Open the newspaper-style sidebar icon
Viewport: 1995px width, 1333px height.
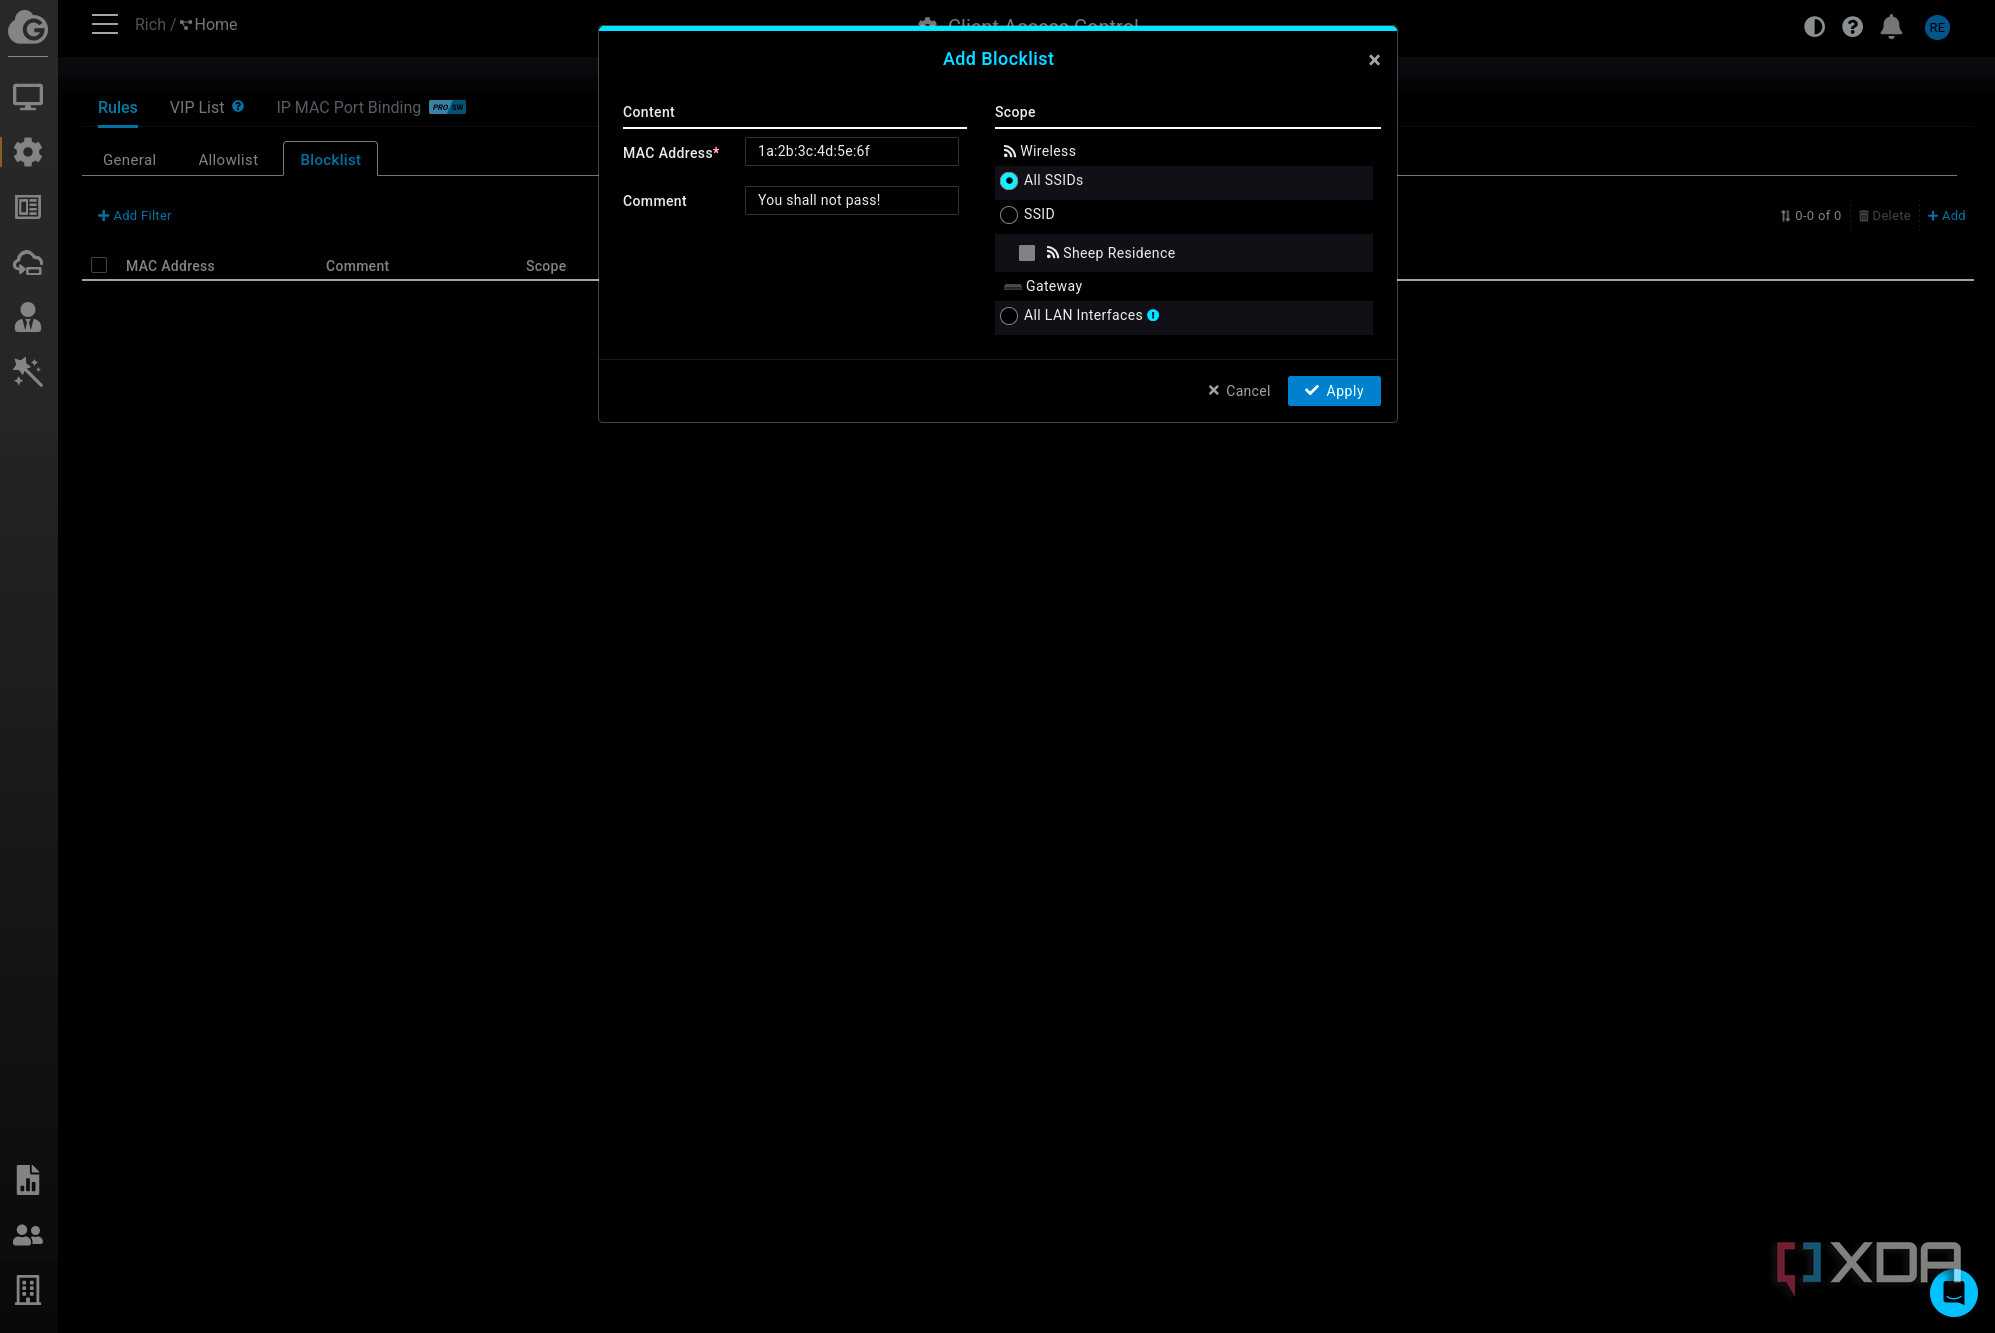click(x=28, y=207)
